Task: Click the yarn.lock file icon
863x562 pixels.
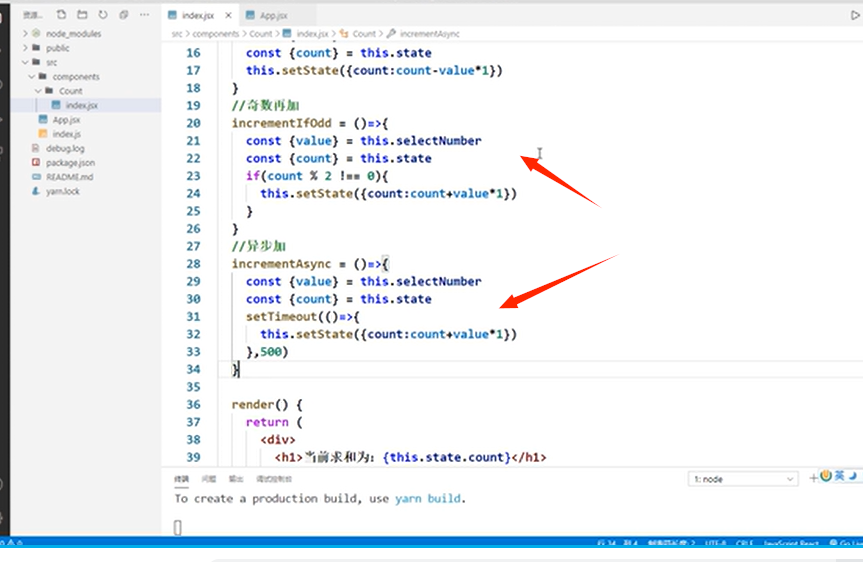Action: (x=36, y=191)
